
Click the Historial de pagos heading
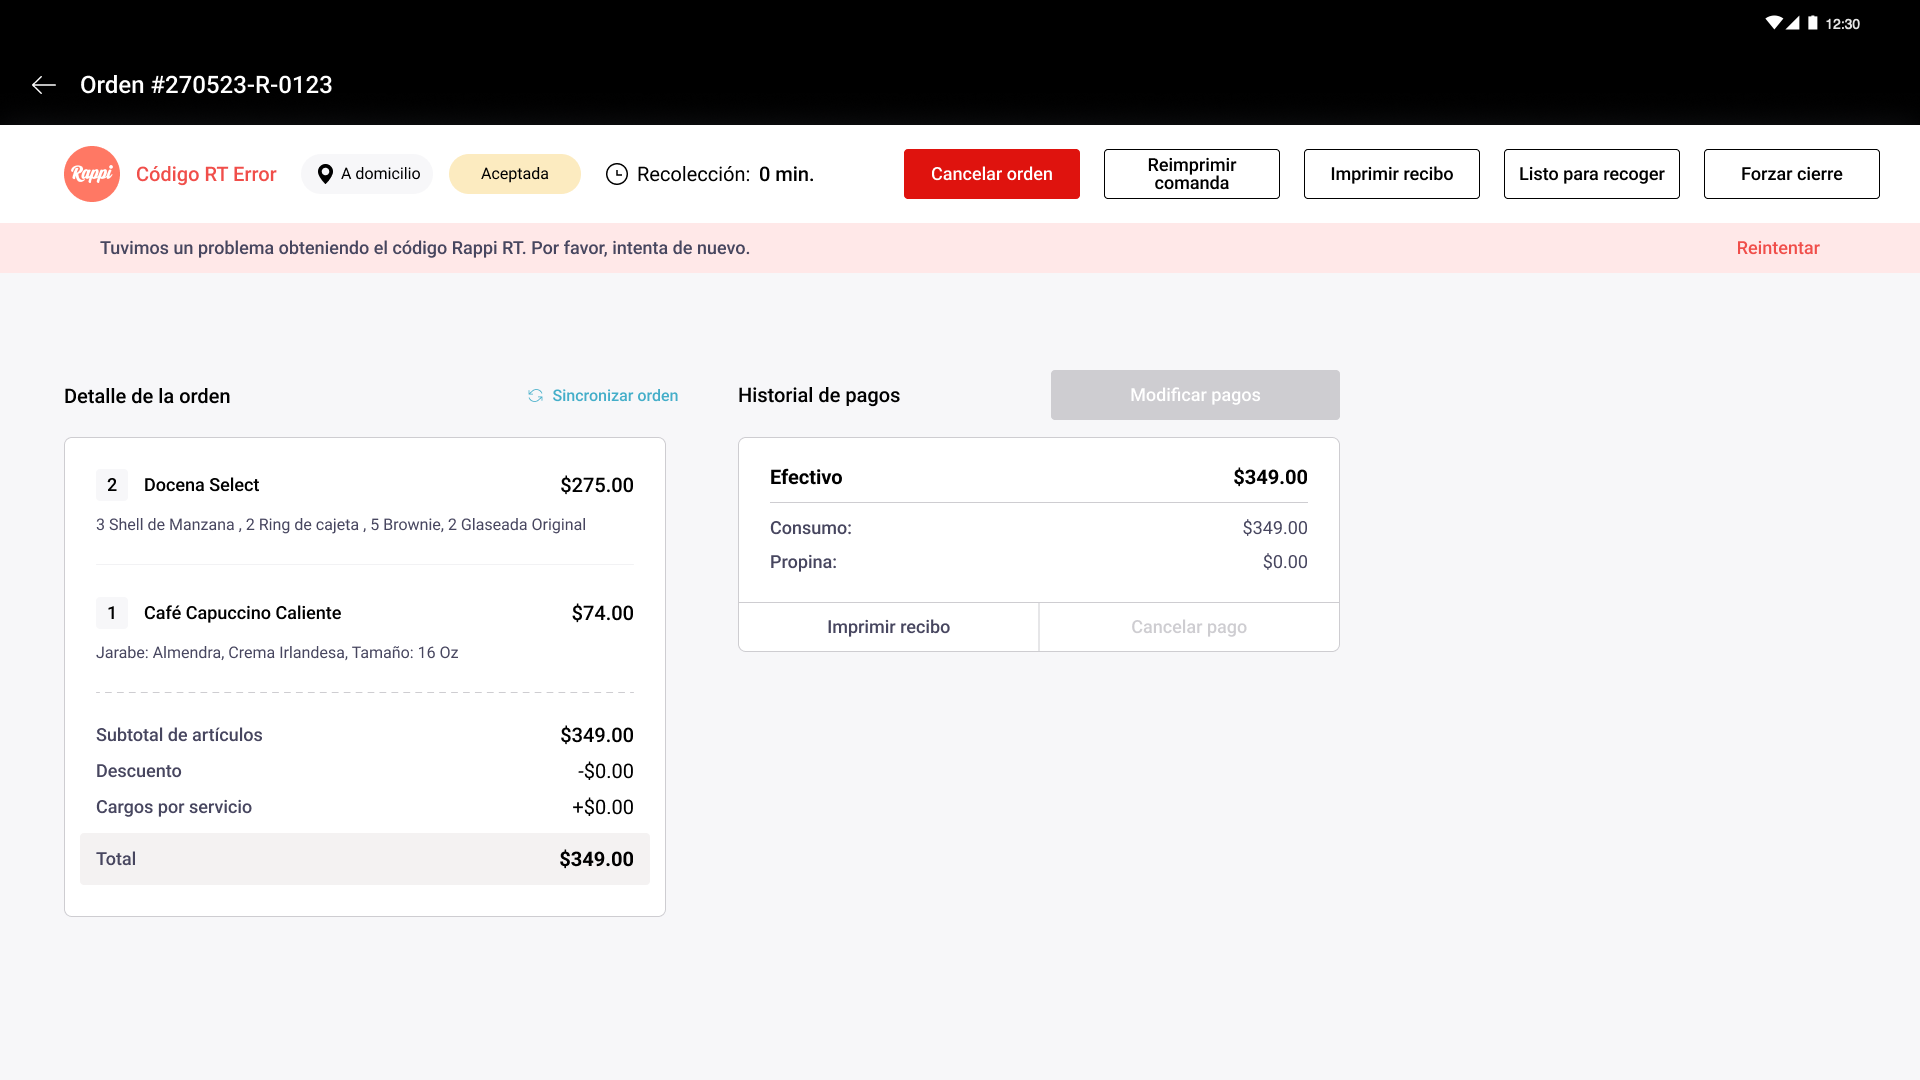[x=819, y=395]
